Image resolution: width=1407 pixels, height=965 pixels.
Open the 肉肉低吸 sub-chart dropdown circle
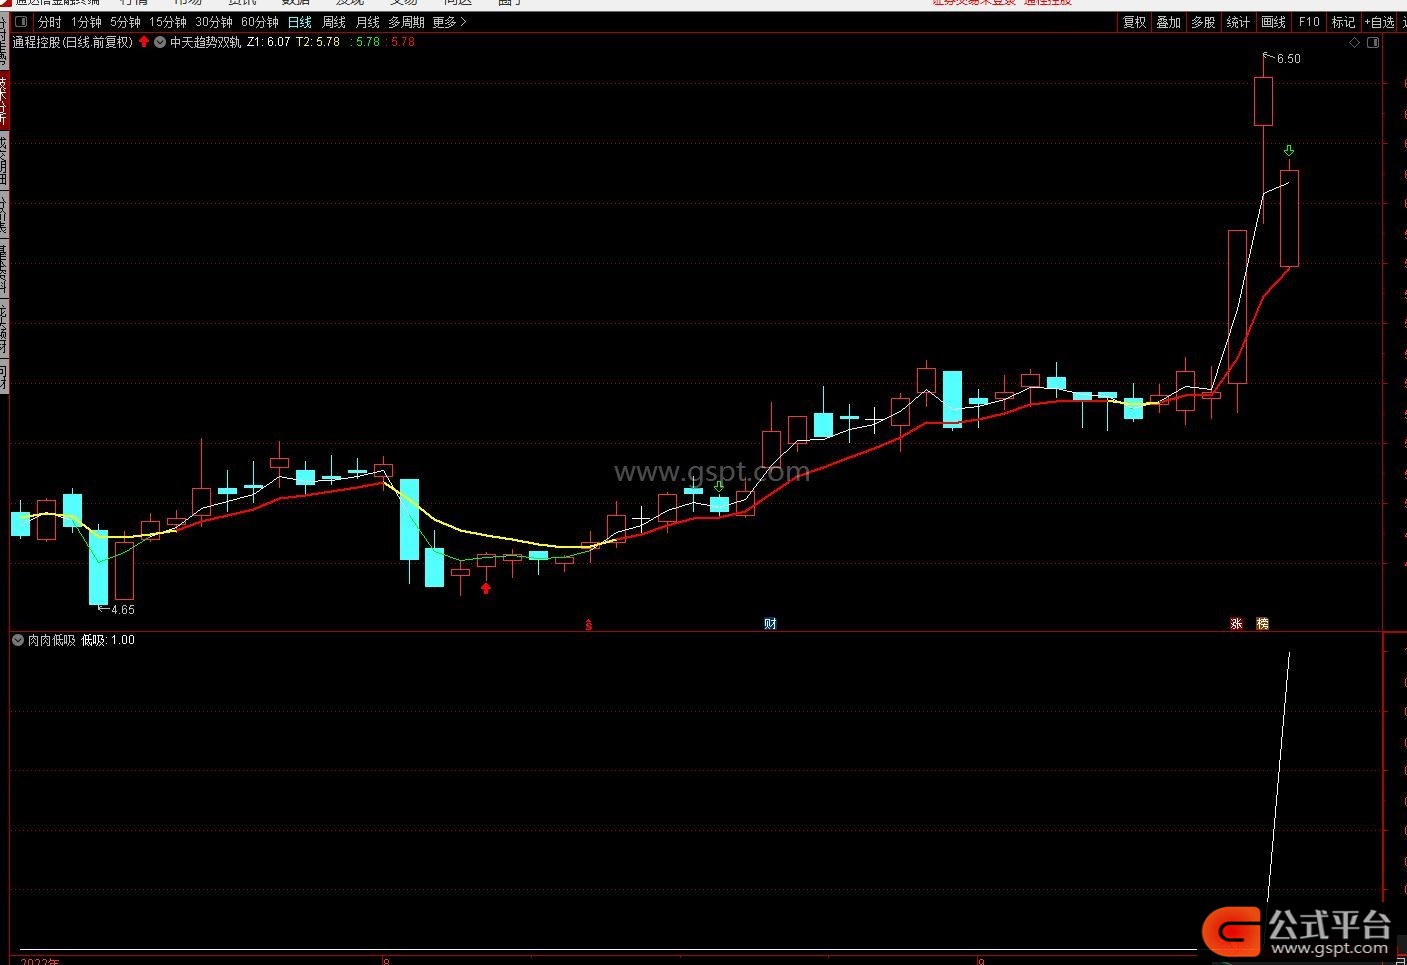tap(18, 640)
